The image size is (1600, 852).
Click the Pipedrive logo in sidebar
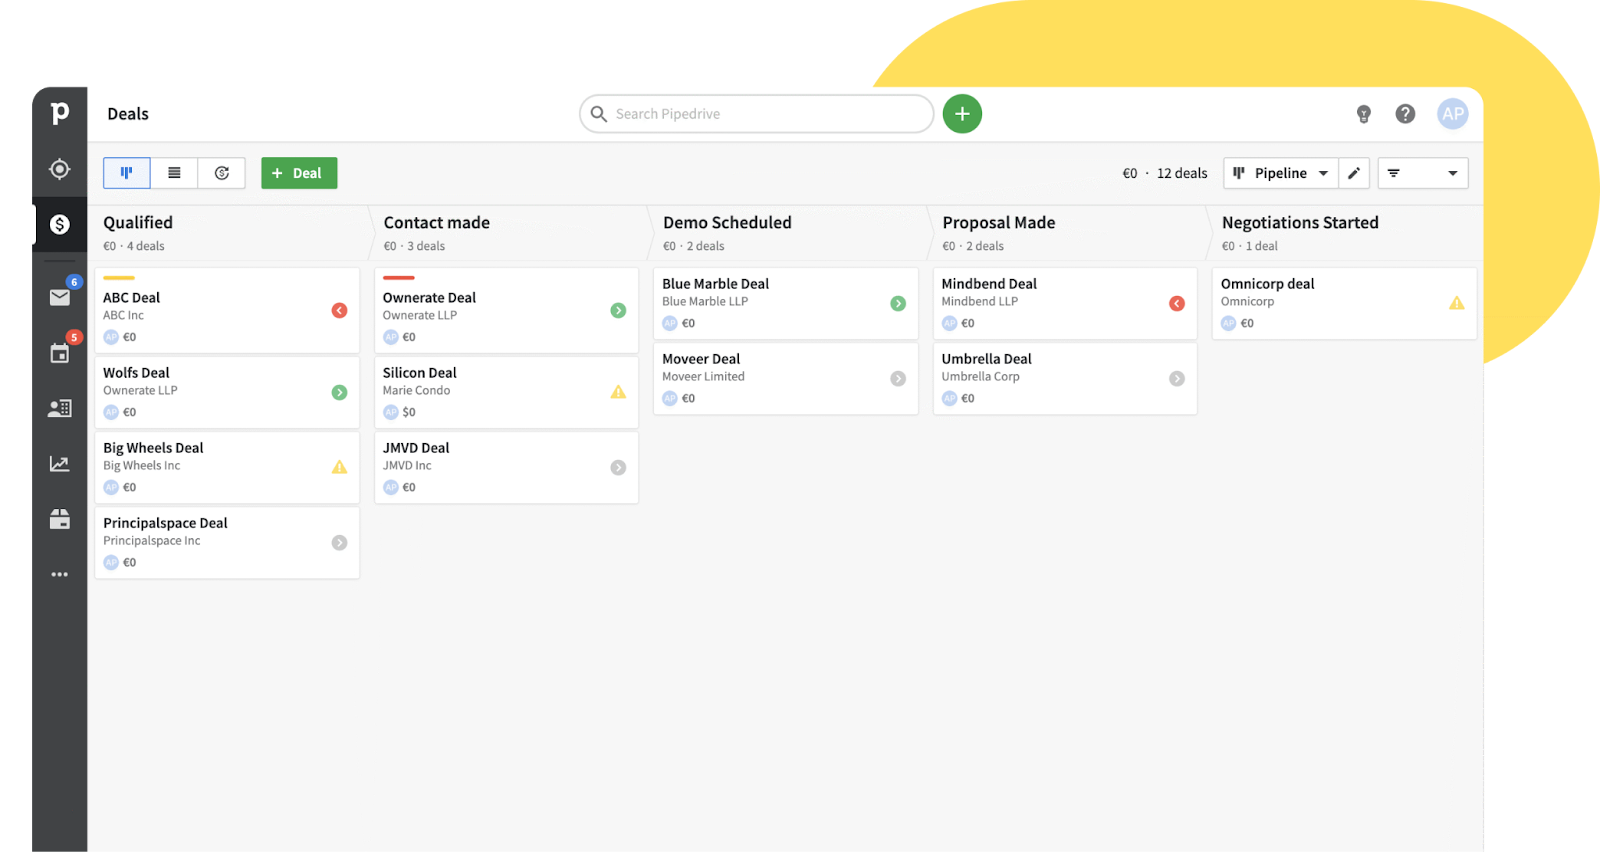(x=60, y=113)
